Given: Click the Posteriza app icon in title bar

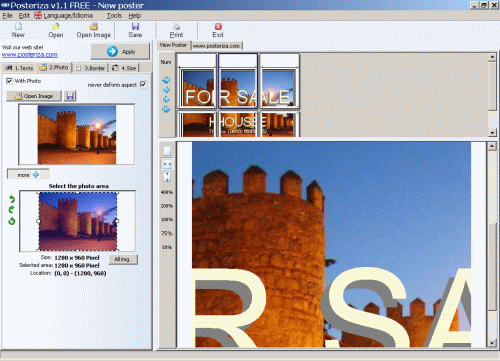Looking at the screenshot, I should click(5, 5).
